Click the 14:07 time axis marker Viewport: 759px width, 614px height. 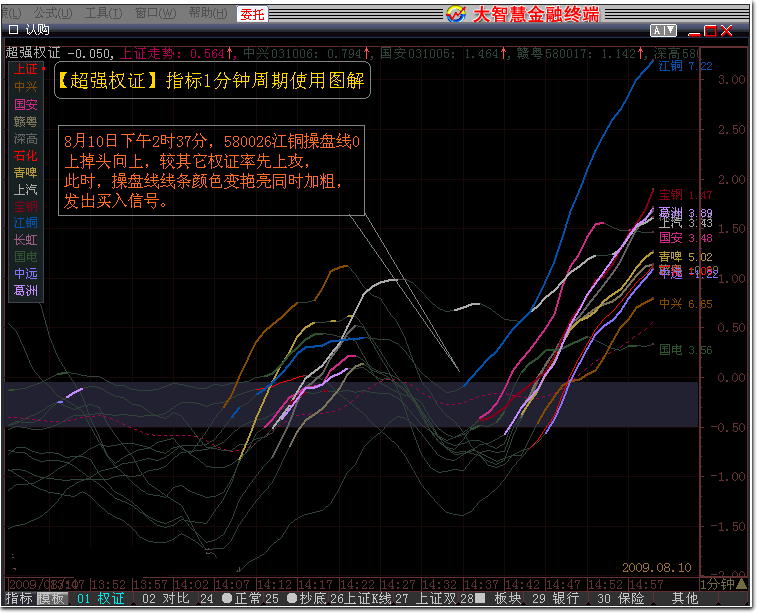pyautogui.click(x=233, y=584)
